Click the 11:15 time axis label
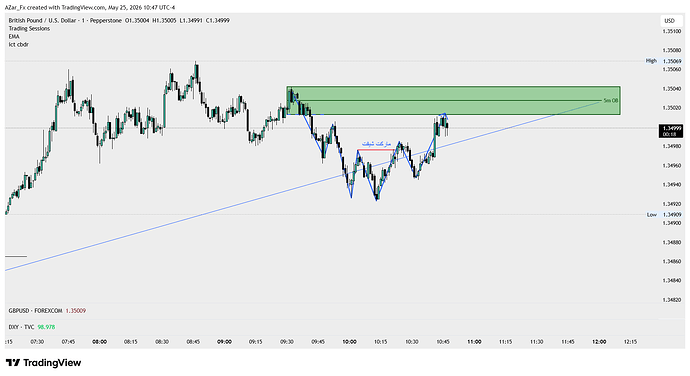The width and height of the screenshot is (690, 376). [x=506, y=342]
